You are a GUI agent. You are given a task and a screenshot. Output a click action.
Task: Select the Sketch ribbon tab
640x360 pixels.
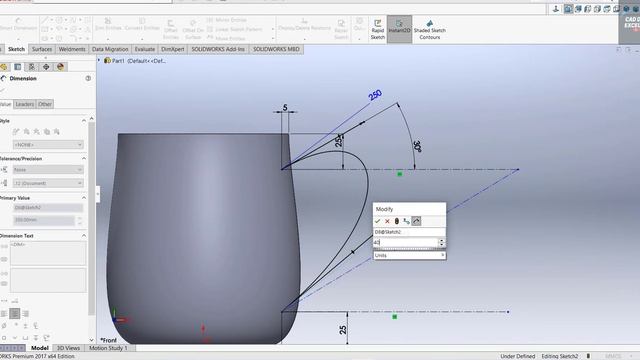click(x=16, y=49)
